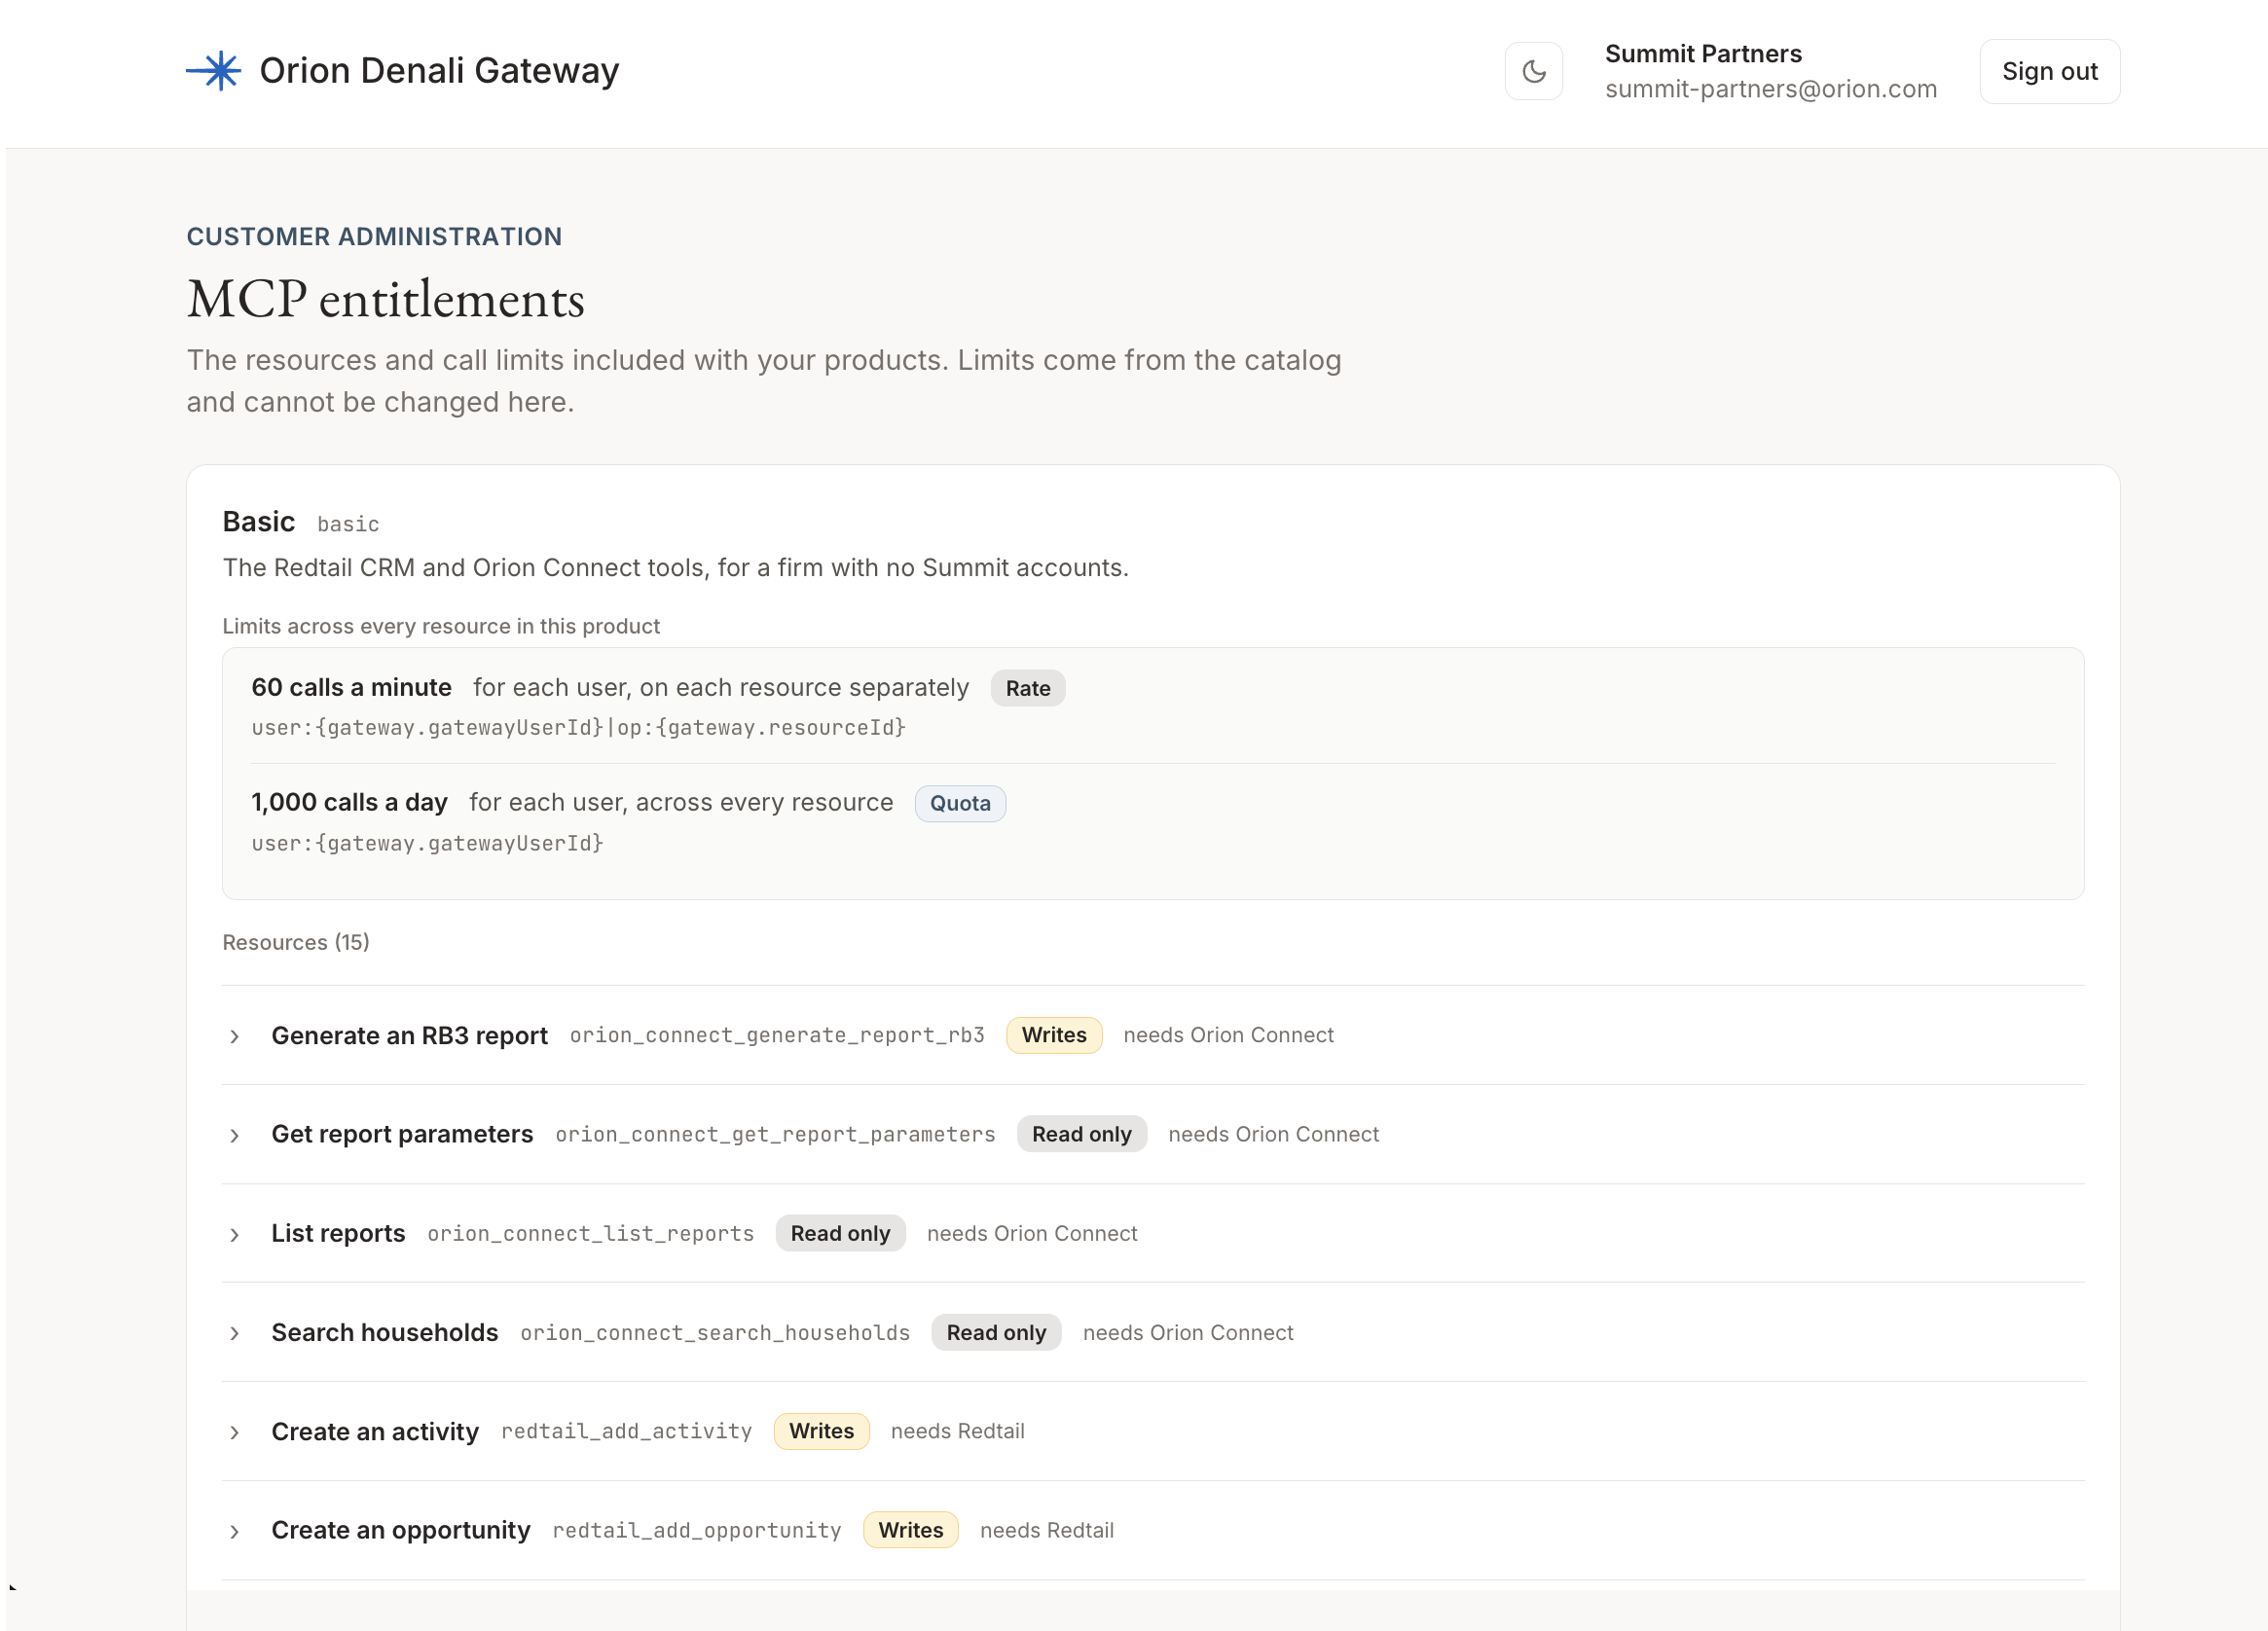This screenshot has width=2268, height=1631.
Task: Select the text "orion_connect_search_households"
Action: pyautogui.click(x=715, y=1332)
